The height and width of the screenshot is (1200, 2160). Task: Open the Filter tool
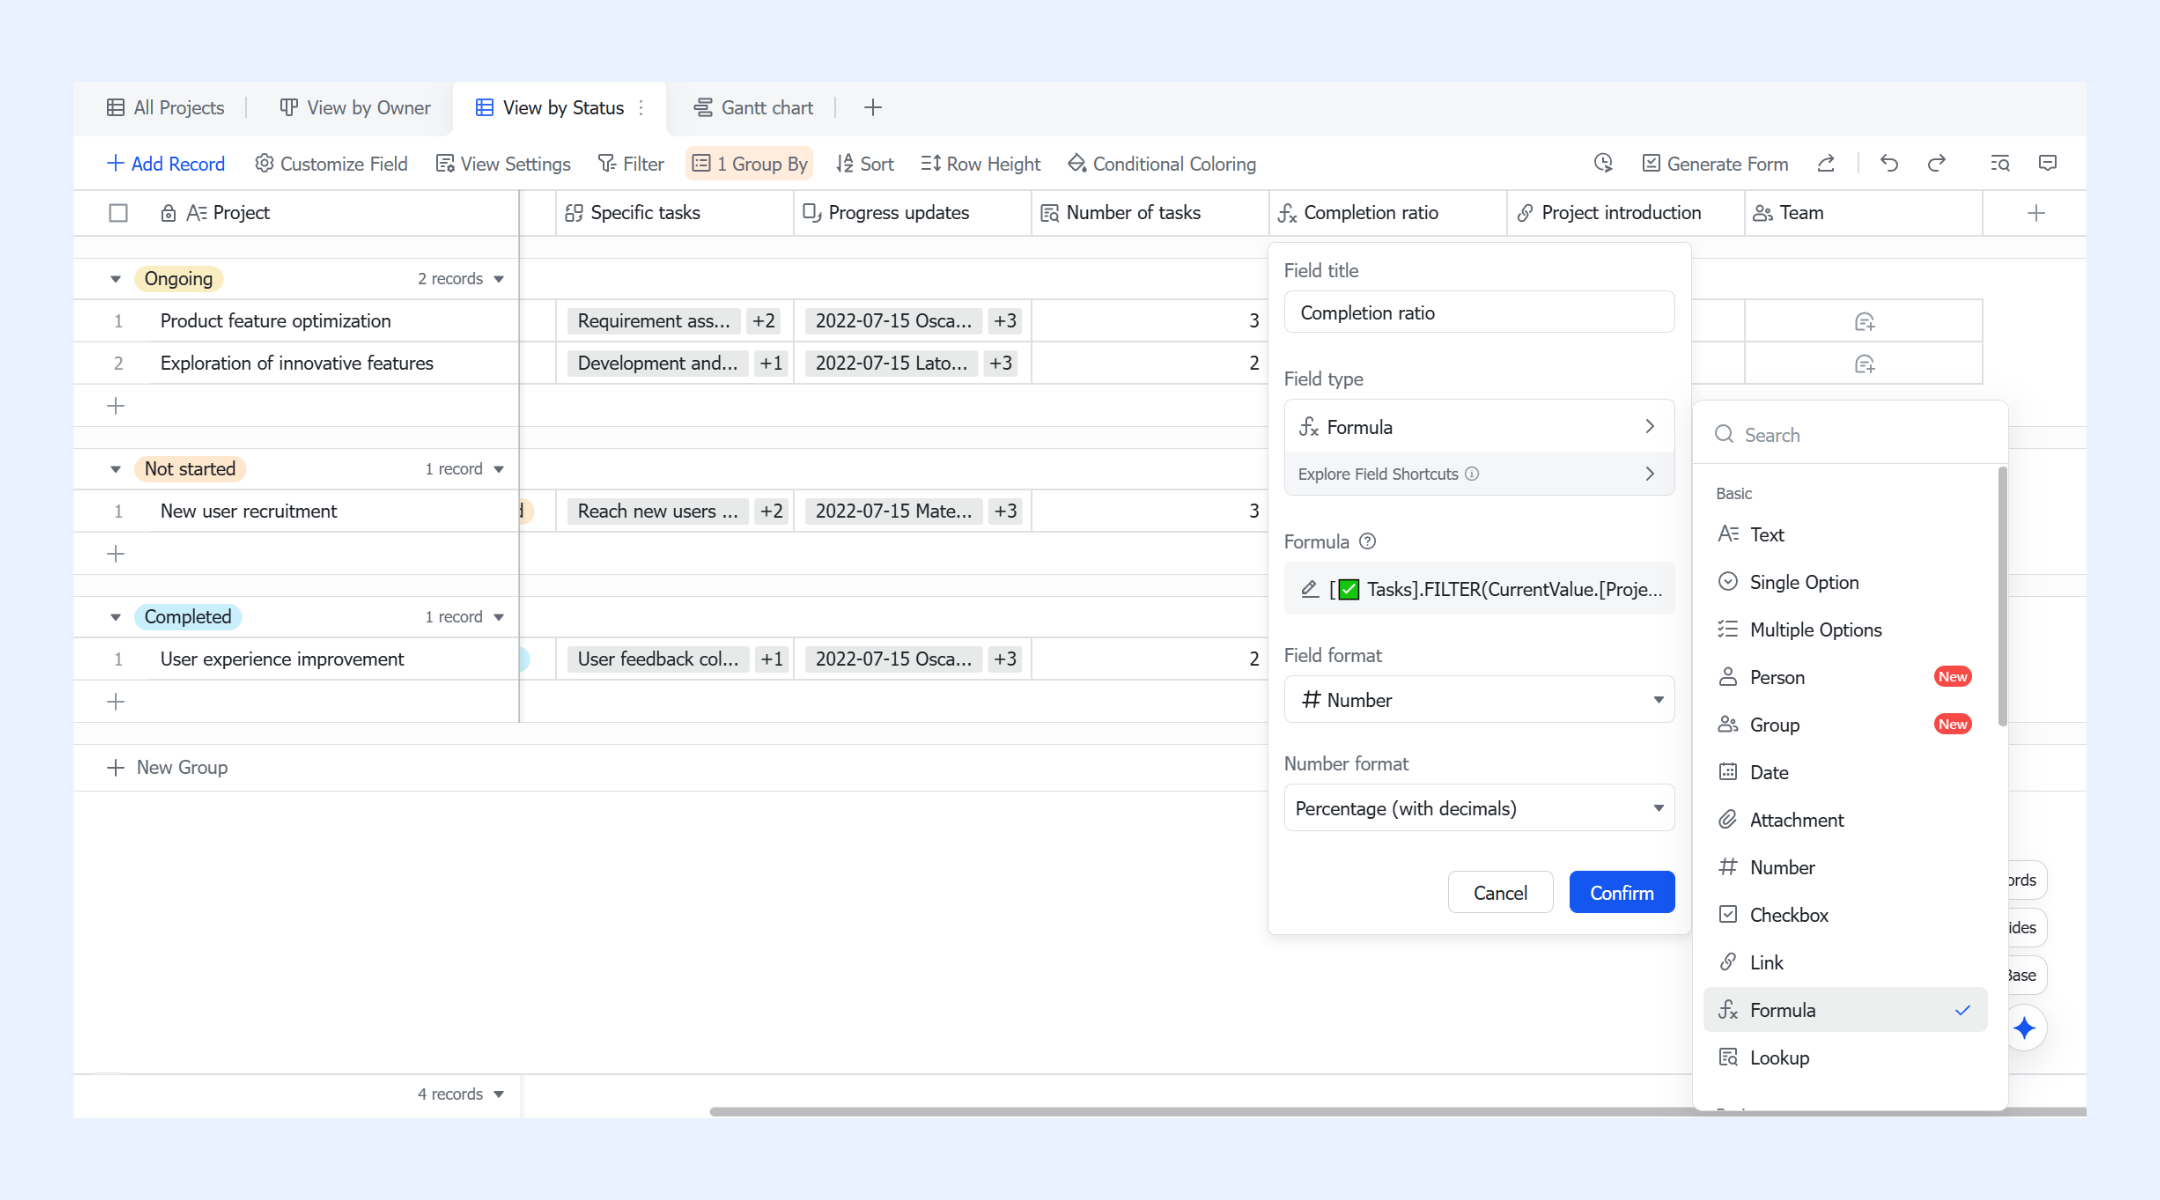(x=630, y=163)
